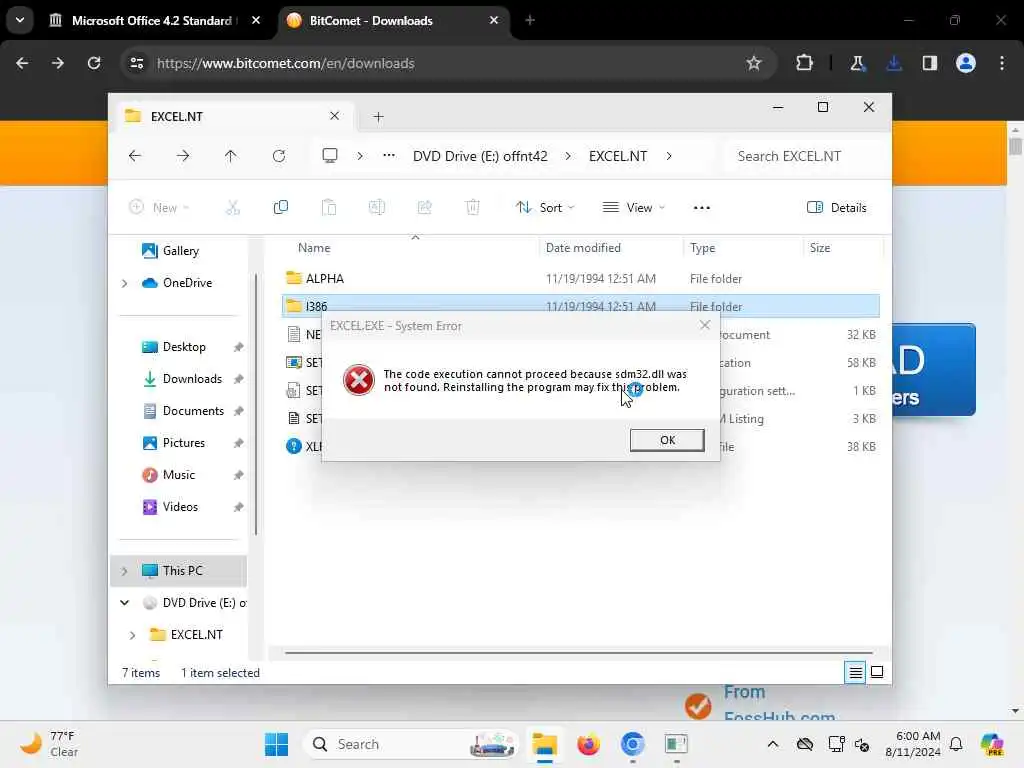Go up one folder level in Explorer
Screen dimensions: 1024x768
click(231, 156)
